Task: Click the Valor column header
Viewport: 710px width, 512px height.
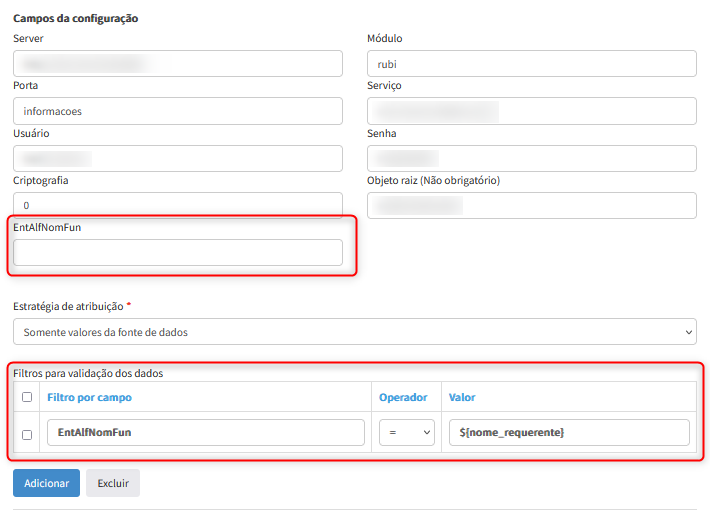Action: tap(462, 397)
